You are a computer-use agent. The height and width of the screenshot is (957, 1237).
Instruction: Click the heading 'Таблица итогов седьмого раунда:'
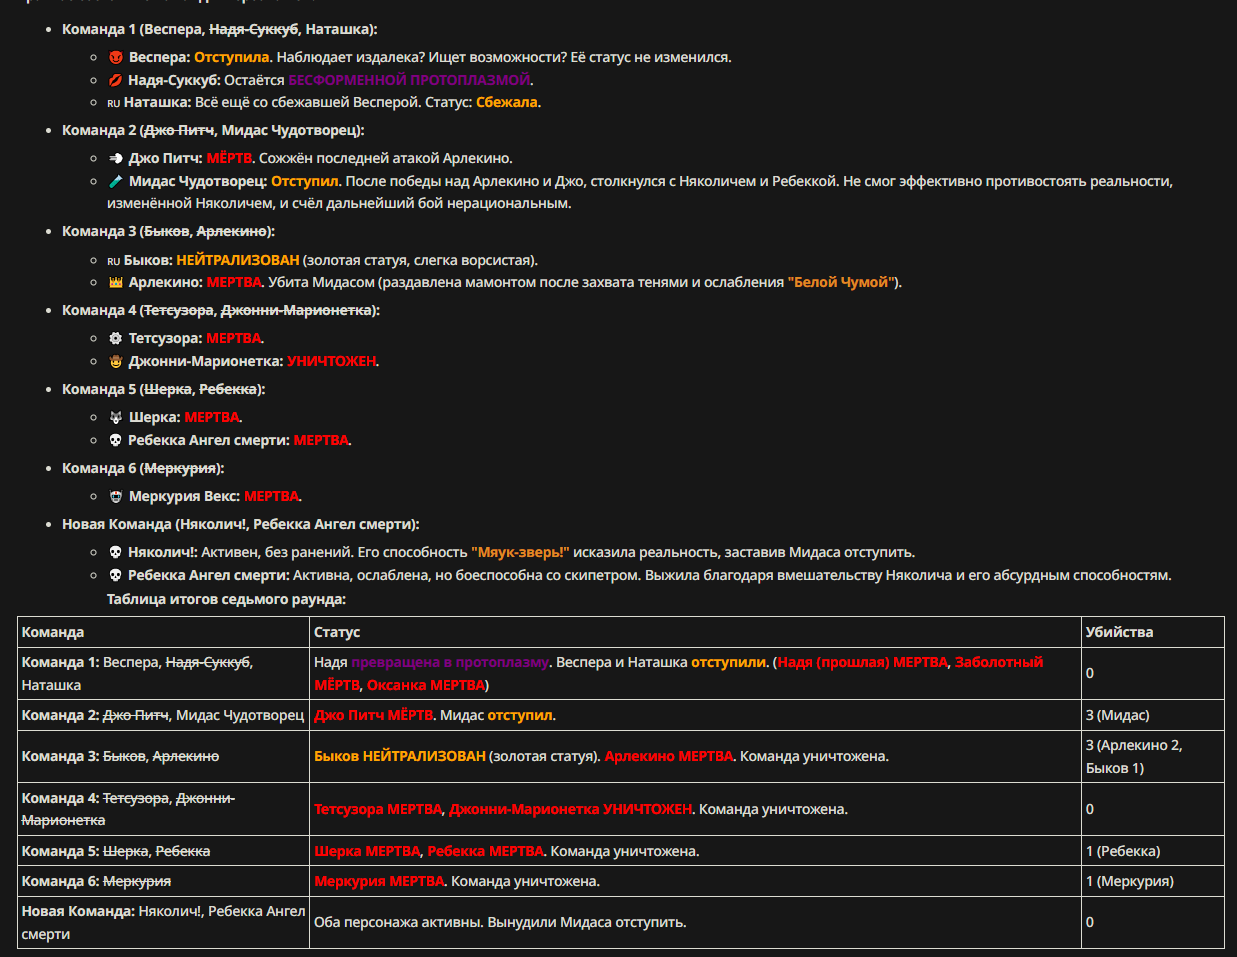click(226, 599)
